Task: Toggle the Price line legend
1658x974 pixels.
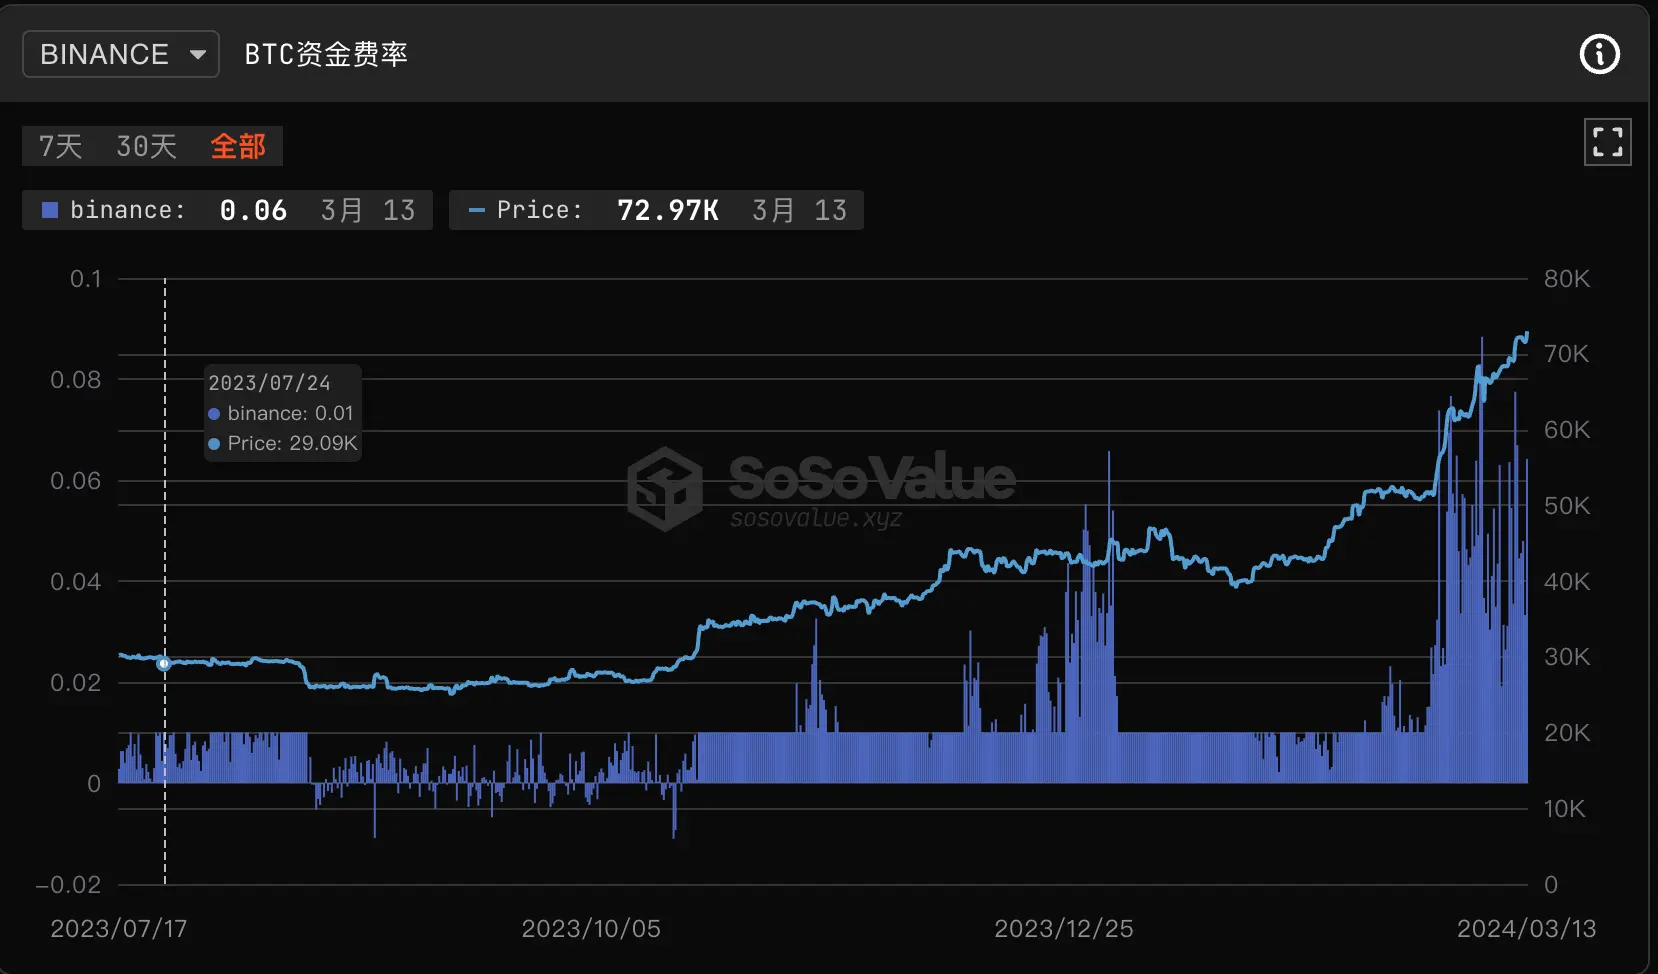Action: 656,210
